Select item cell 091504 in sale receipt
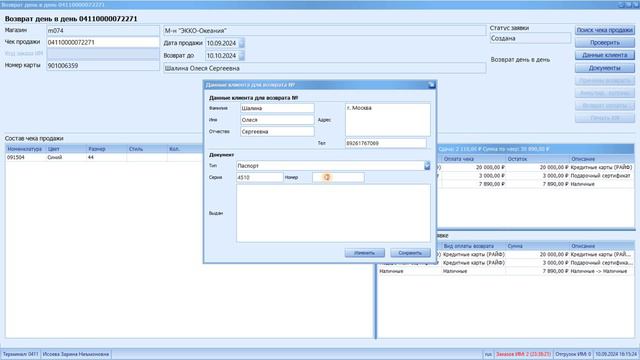 (25, 157)
